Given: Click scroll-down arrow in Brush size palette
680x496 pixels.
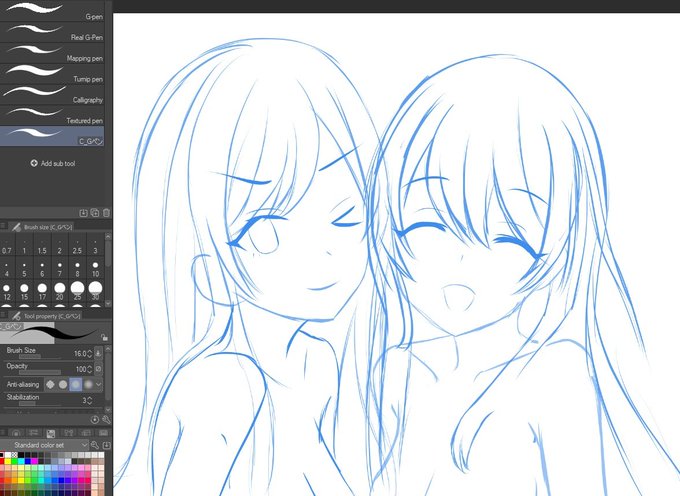Looking at the screenshot, I should [x=108, y=303].
